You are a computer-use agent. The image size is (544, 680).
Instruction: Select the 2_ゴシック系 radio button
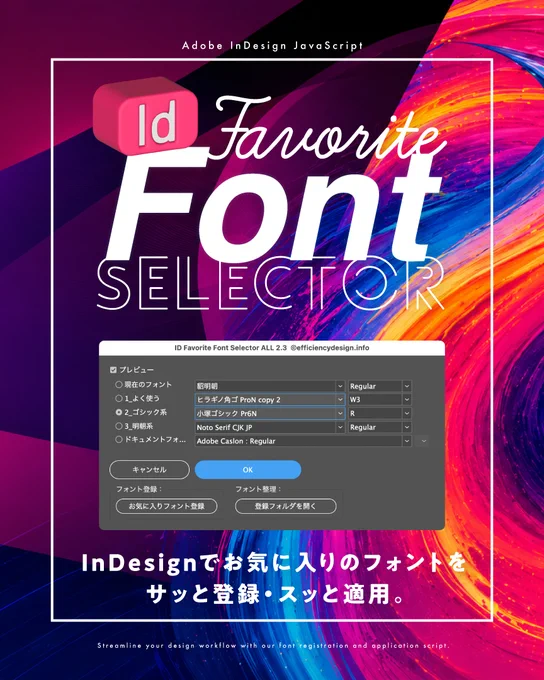coord(118,412)
